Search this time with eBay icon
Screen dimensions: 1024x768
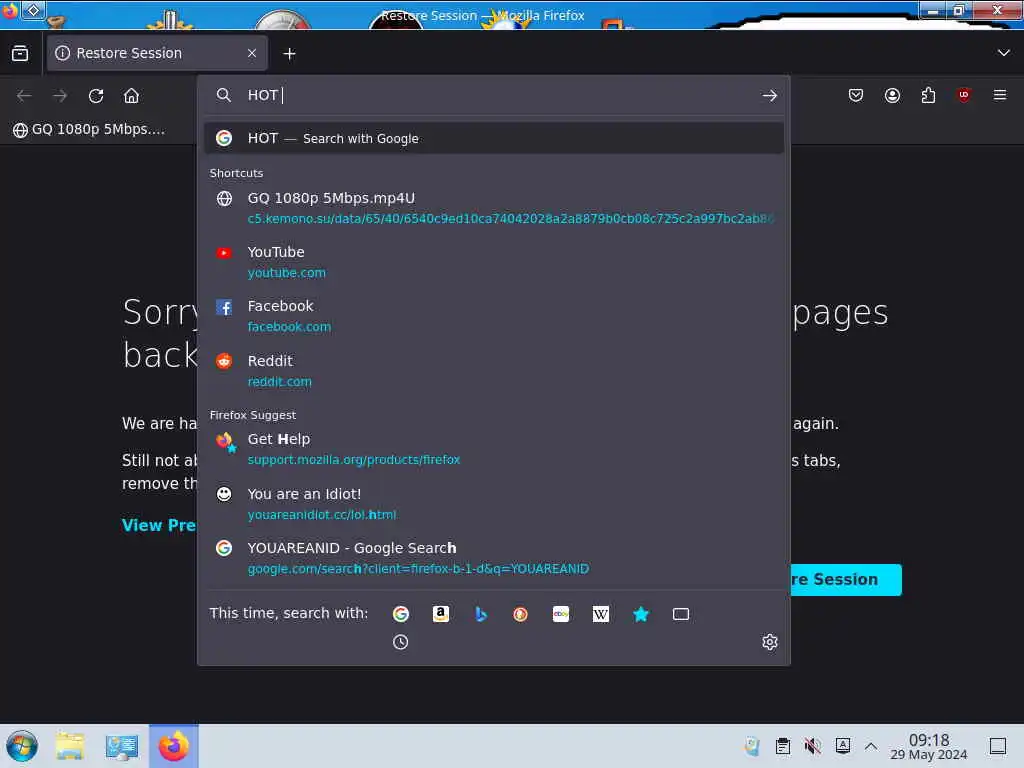[x=561, y=614]
